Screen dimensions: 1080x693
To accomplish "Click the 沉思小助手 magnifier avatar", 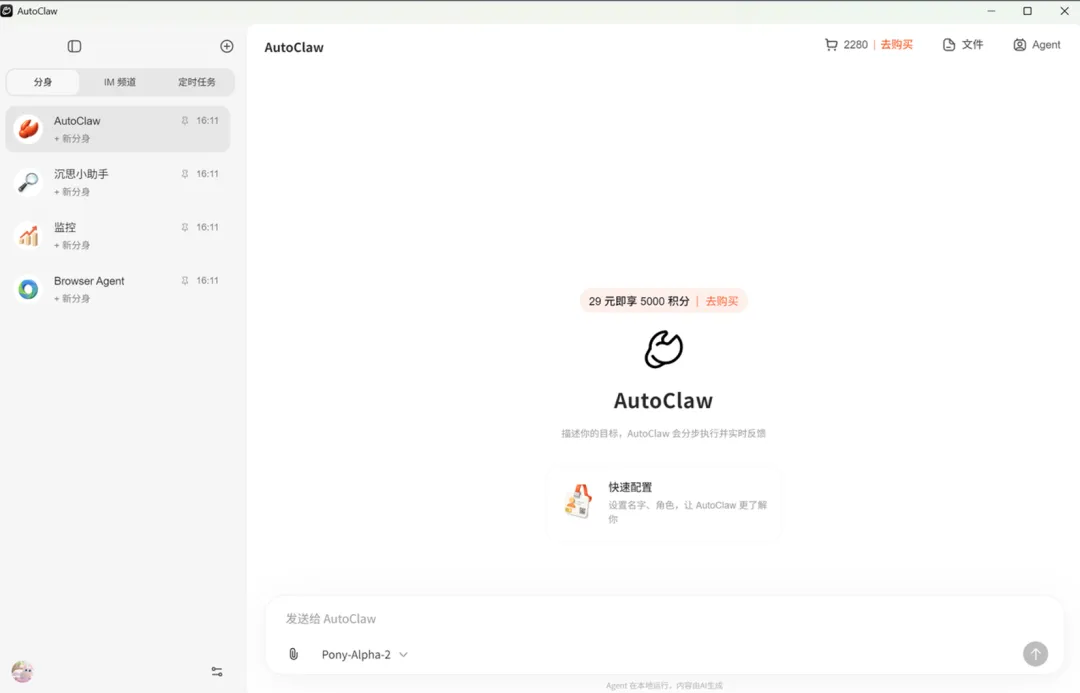I will pos(28,182).
